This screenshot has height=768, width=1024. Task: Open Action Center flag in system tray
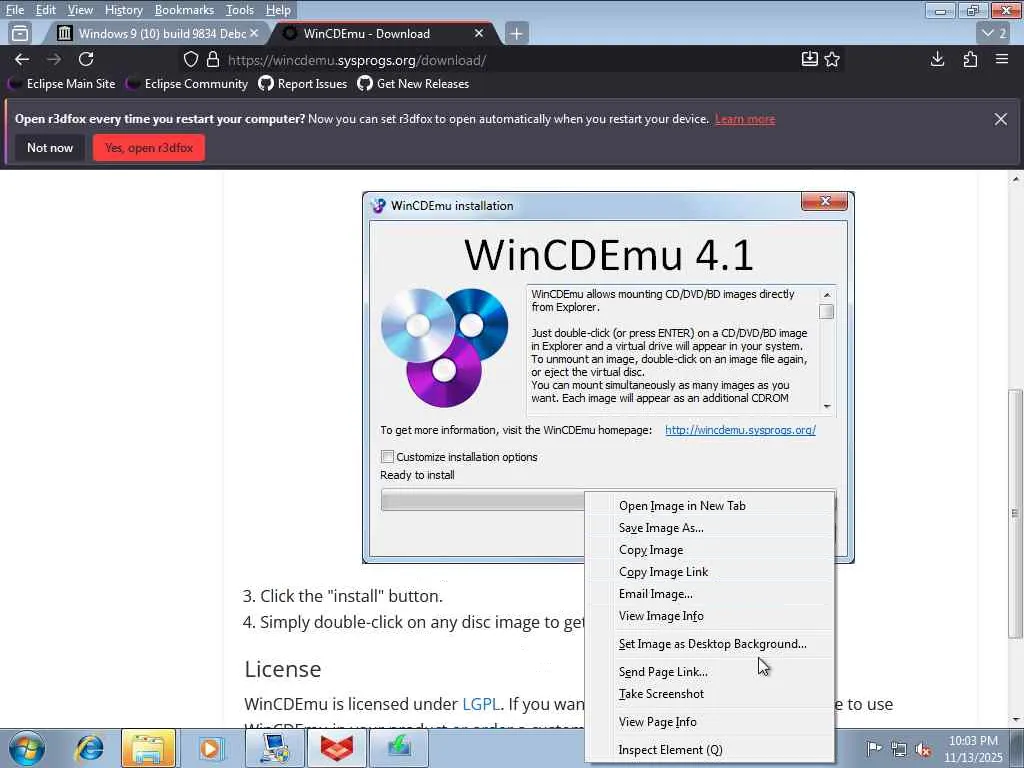pos(874,748)
